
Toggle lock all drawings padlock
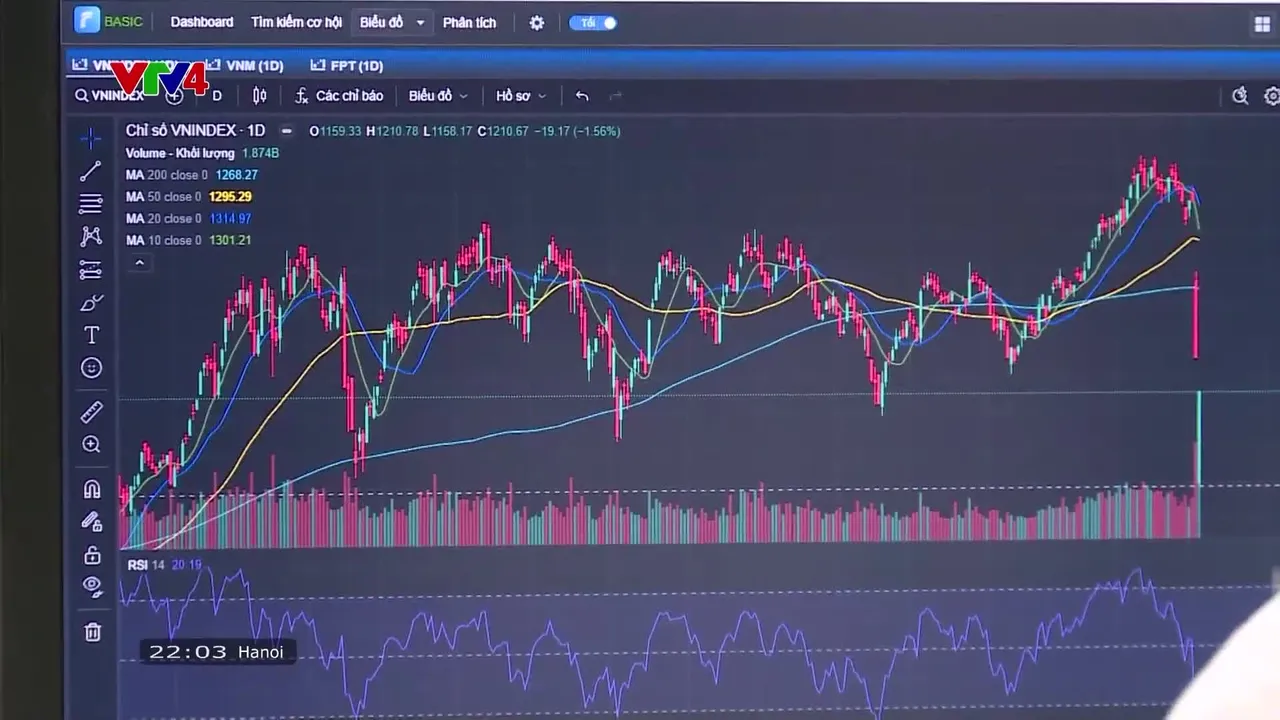coord(91,554)
